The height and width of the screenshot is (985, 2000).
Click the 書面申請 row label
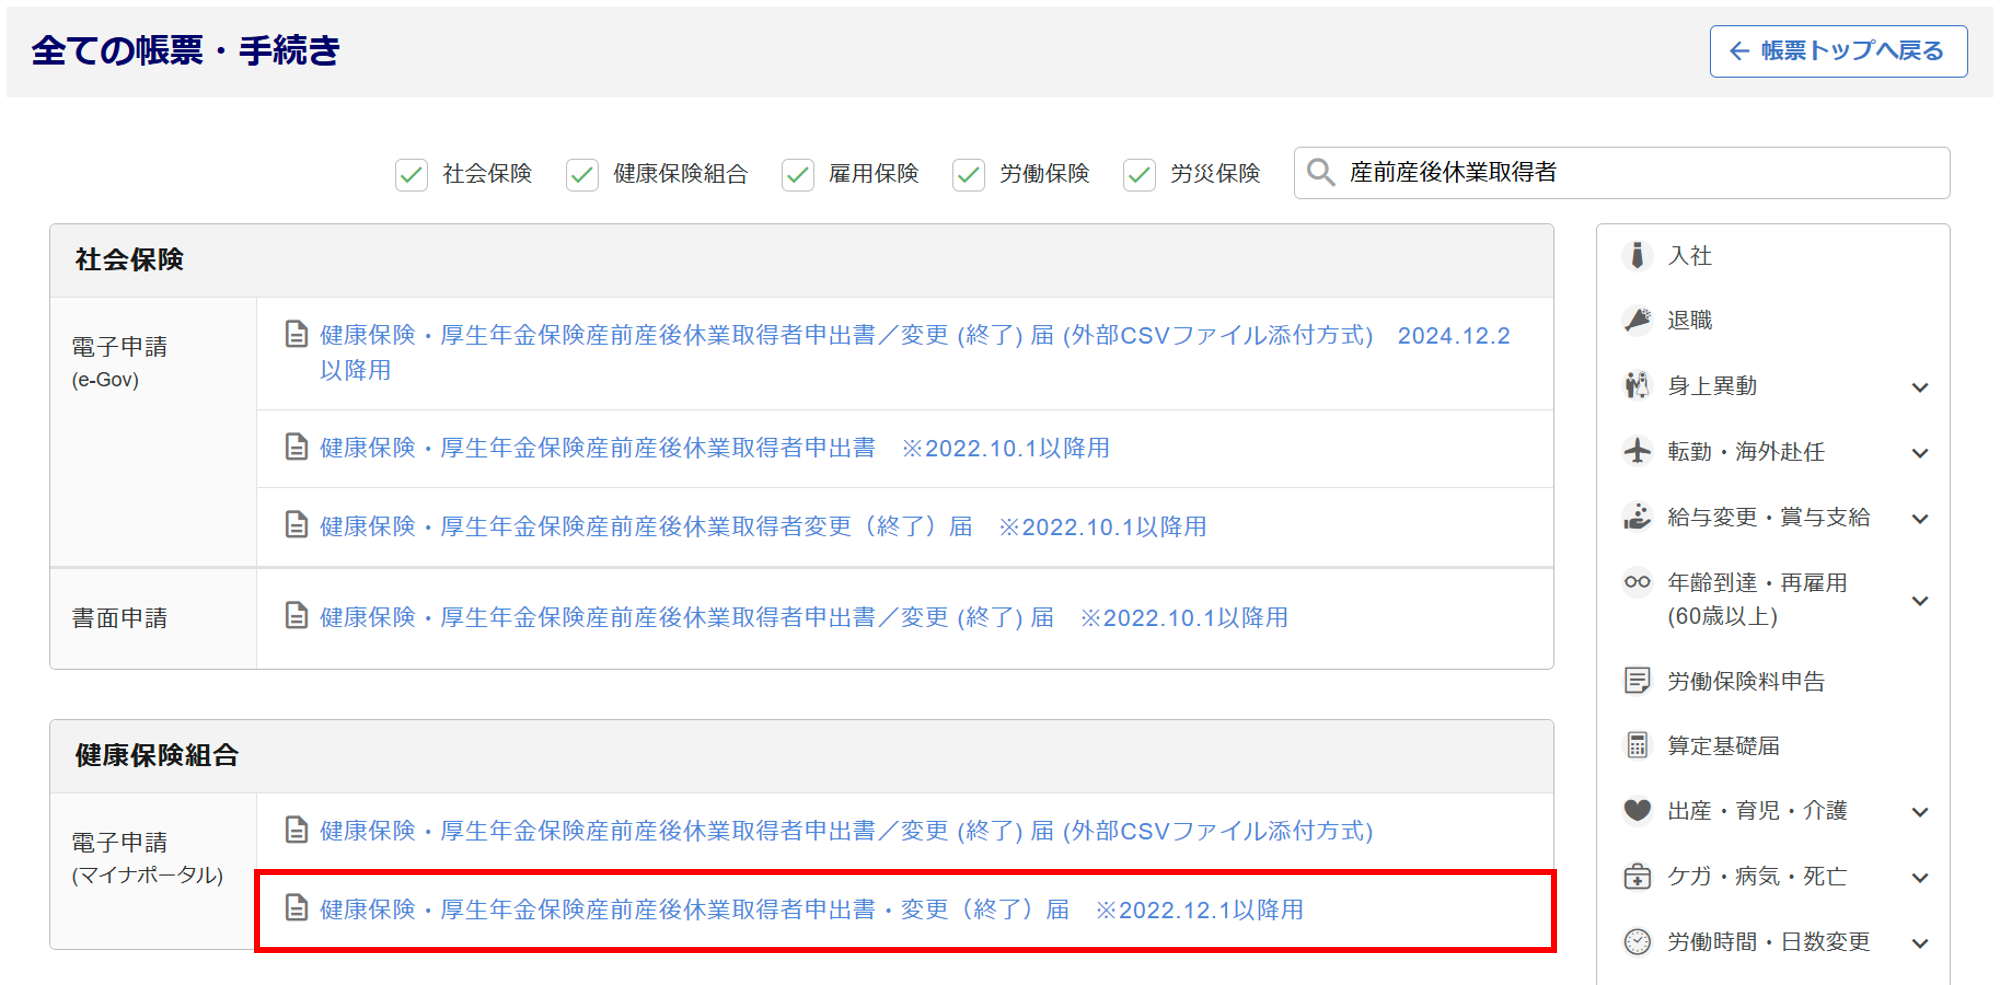click(x=119, y=618)
